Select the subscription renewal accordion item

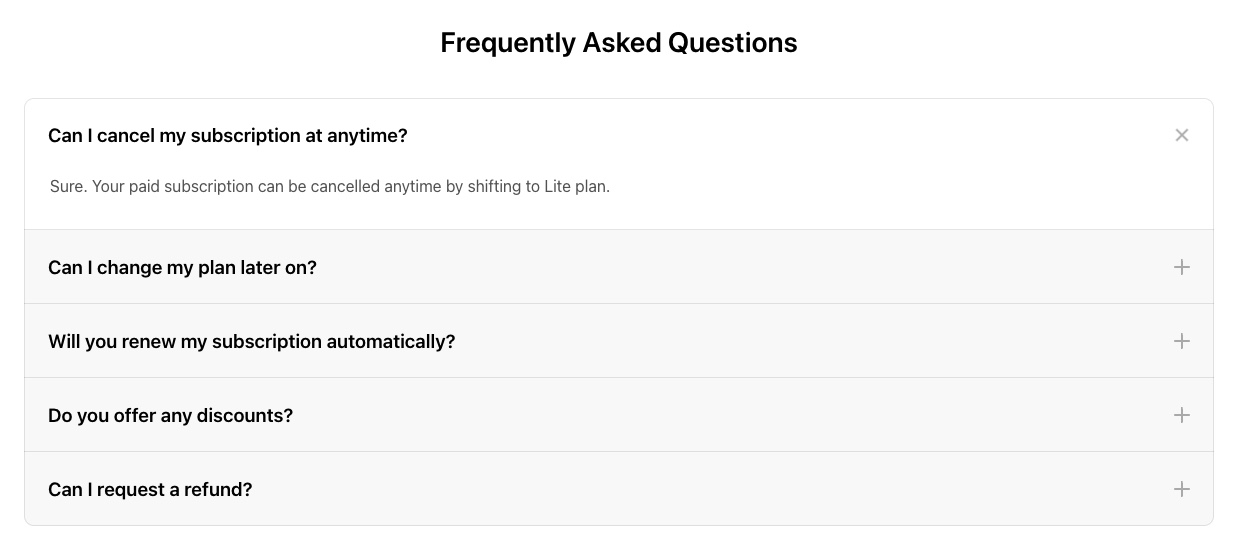tap(619, 341)
